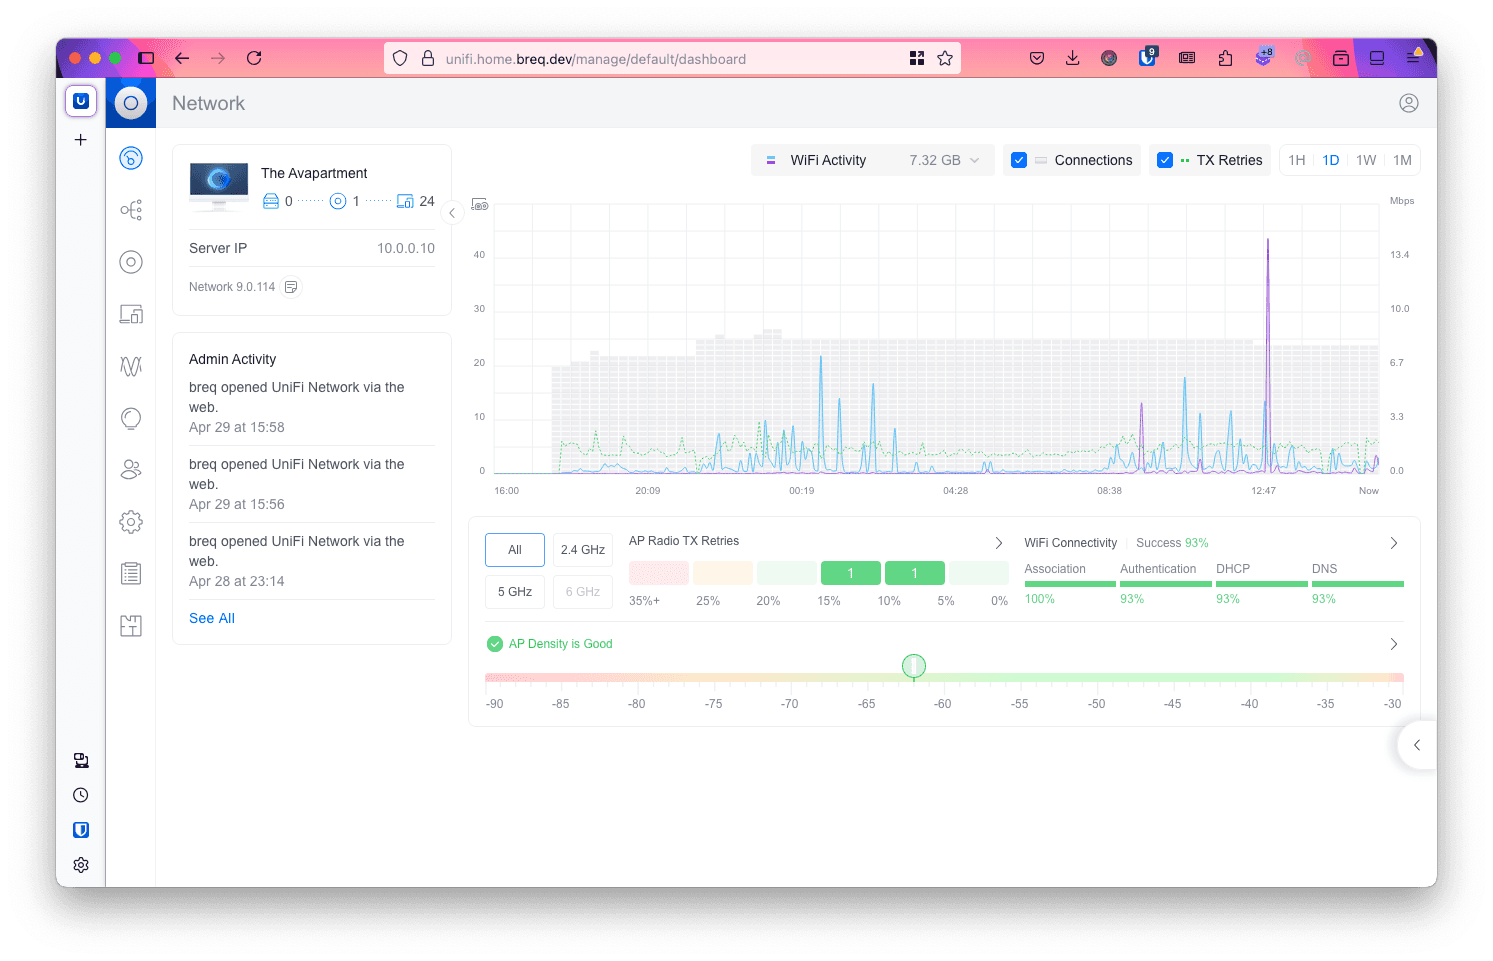Click the See All admin activity link

pyautogui.click(x=212, y=618)
